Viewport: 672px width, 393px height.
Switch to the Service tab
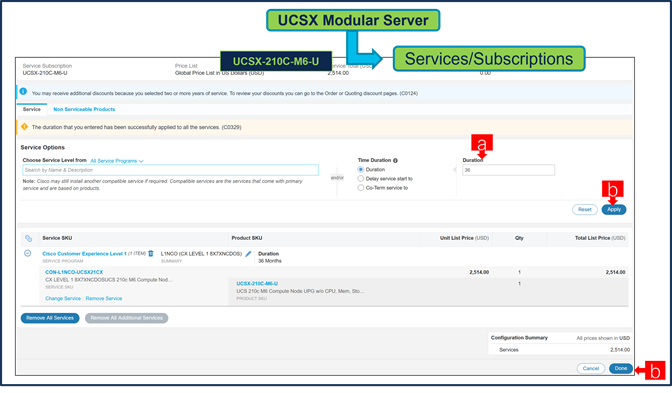point(32,109)
